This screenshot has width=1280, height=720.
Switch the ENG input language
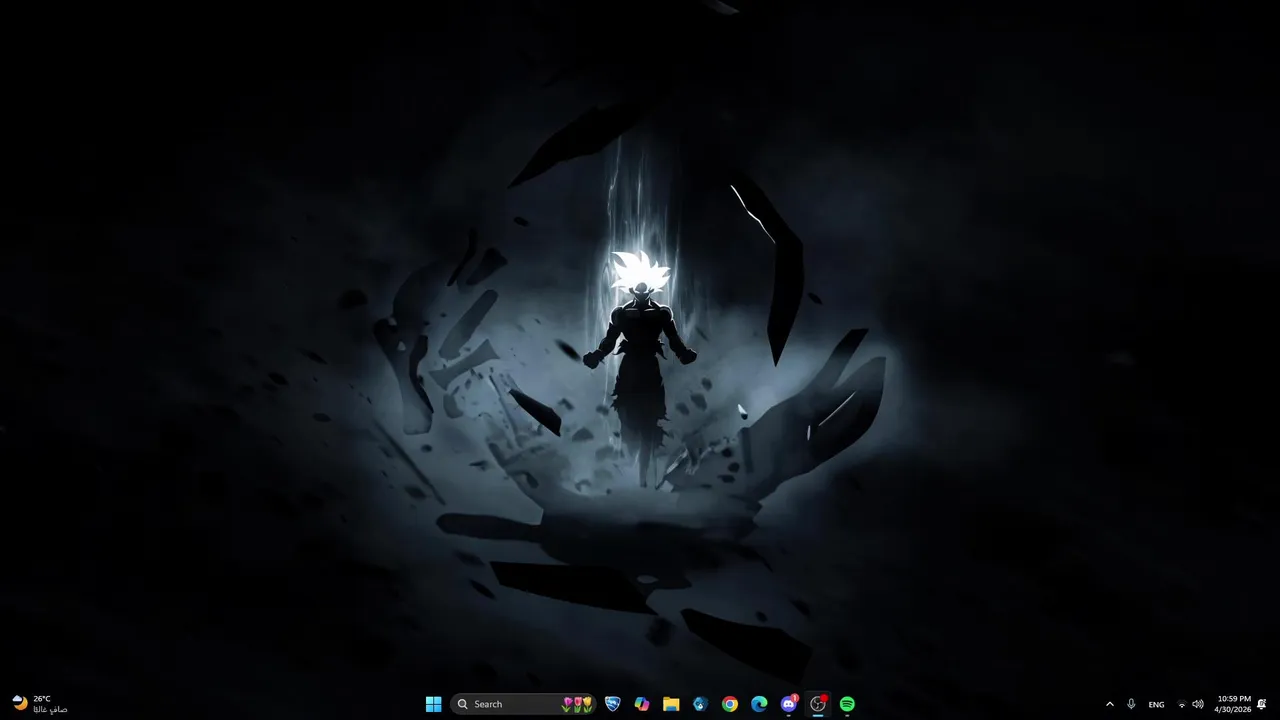(1156, 704)
